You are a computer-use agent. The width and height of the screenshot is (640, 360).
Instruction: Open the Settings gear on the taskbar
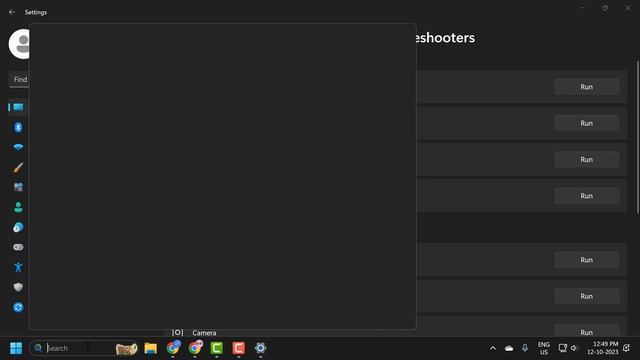[x=260, y=348]
